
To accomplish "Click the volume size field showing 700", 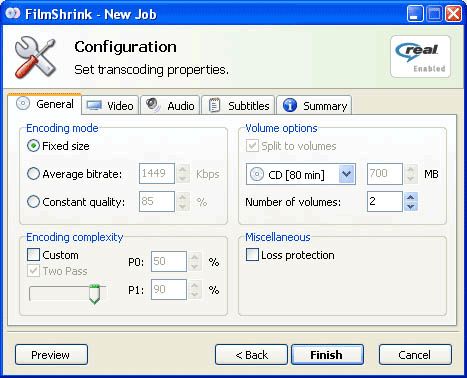I will coord(385,174).
